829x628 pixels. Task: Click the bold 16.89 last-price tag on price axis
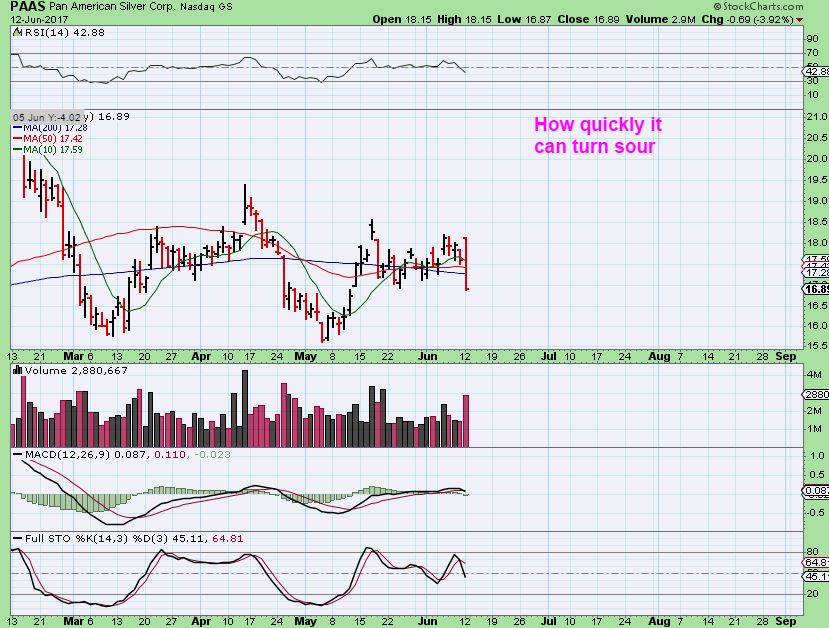pos(817,289)
